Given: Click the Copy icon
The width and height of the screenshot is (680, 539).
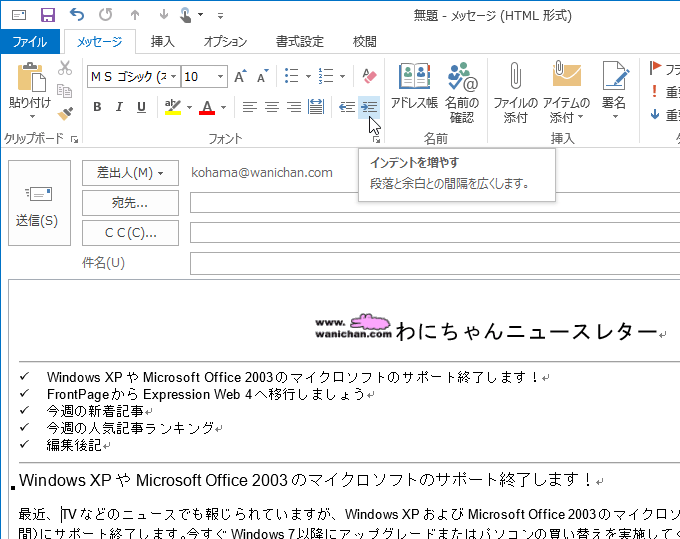Looking at the screenshot, I should click(x=65, y=91).
